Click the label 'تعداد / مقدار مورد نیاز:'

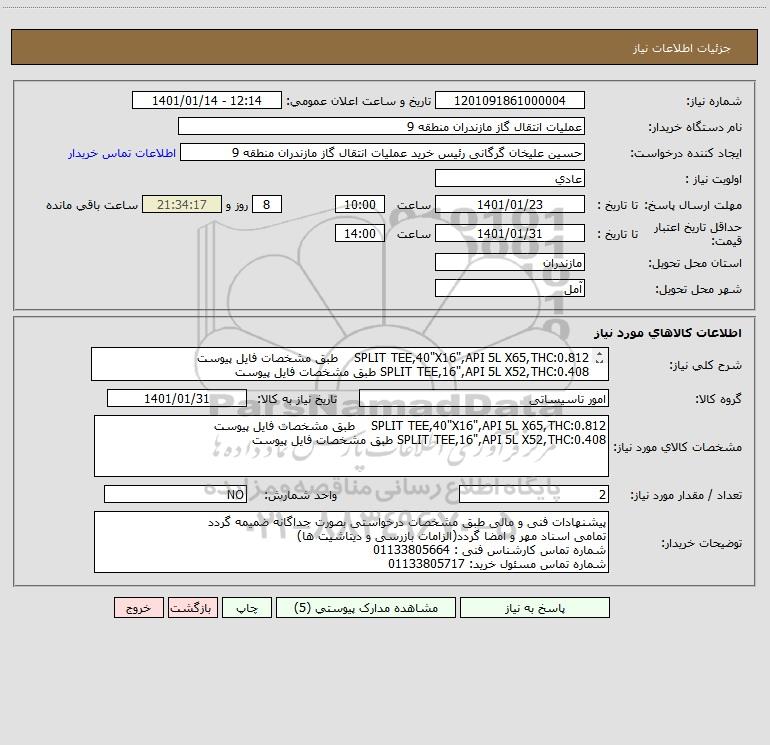pyautogui.click(x=686, y=496)
